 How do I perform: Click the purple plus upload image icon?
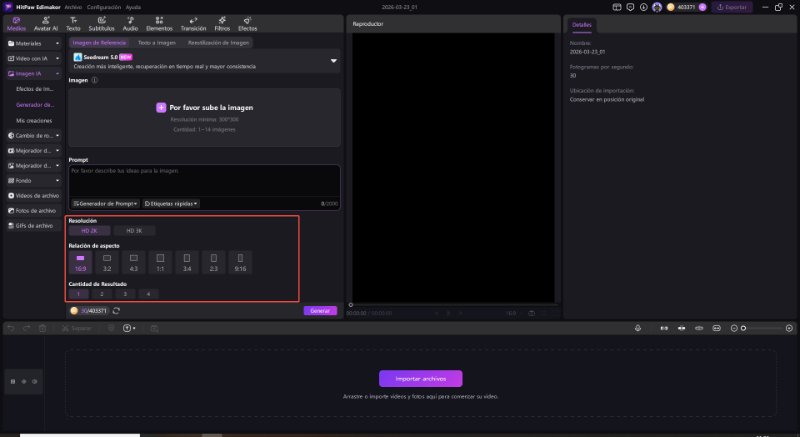pyautogui.click(x=161, y=108)
